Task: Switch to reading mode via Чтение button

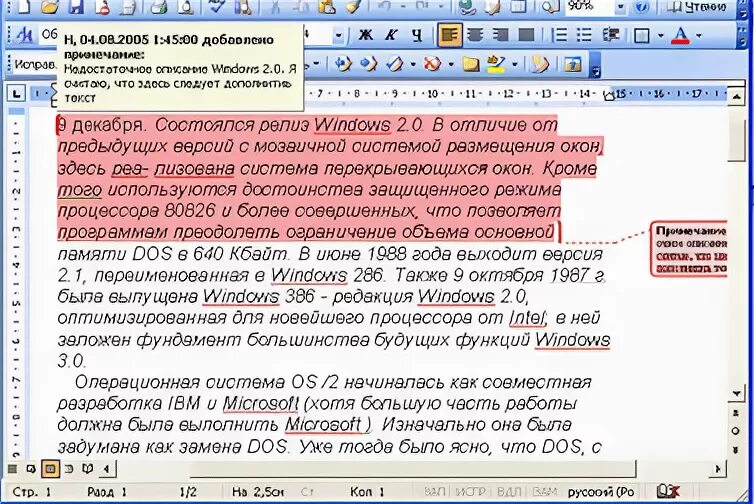Action: point(697,7)
